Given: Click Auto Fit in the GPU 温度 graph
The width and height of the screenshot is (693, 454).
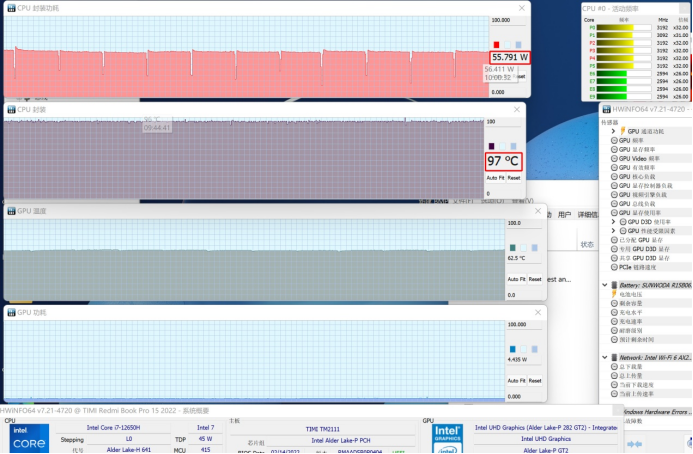Looking at the screenshot, I should (x=517, y=279).
